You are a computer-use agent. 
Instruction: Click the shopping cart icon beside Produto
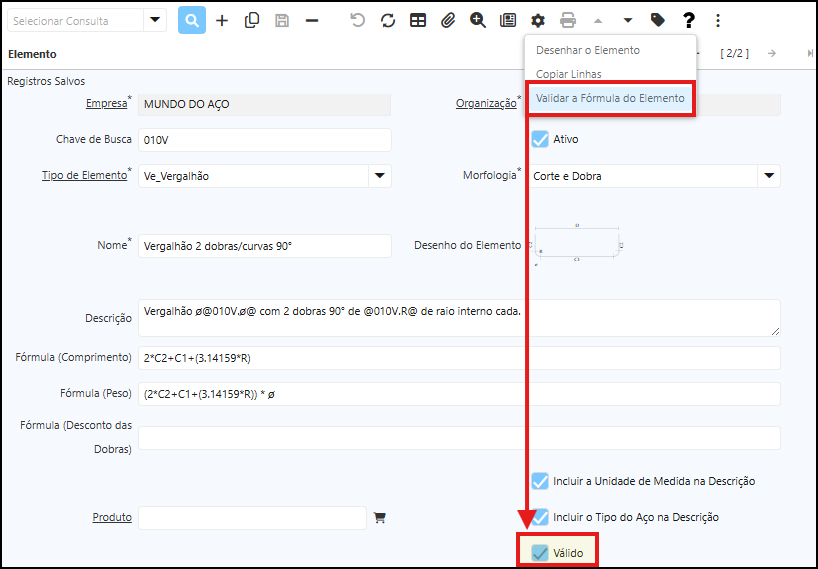coord(380,518)
